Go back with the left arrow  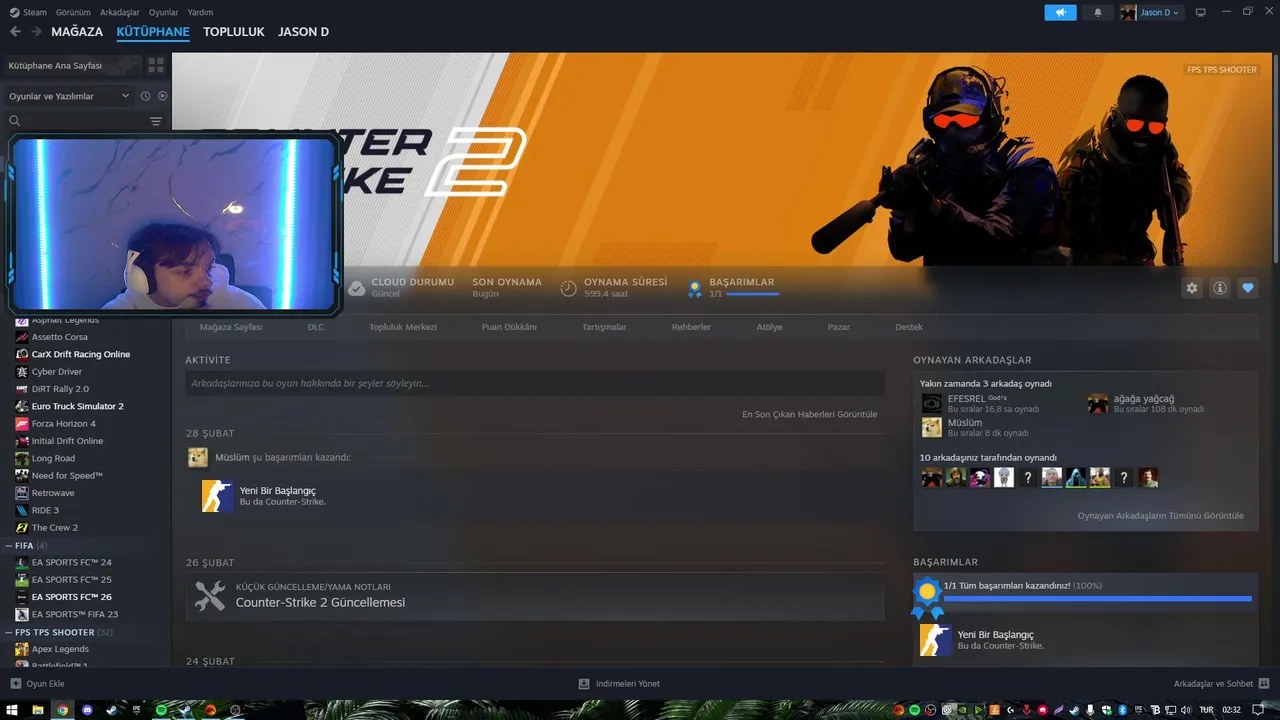click(15, 32)
